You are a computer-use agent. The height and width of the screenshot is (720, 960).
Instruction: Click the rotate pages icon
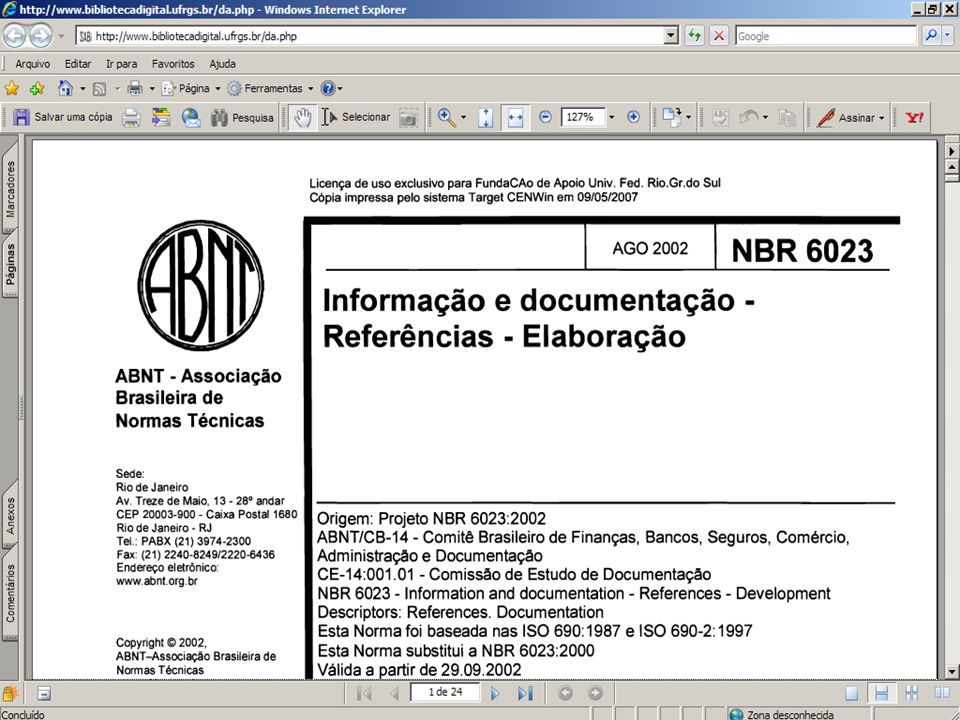[671, 117]
